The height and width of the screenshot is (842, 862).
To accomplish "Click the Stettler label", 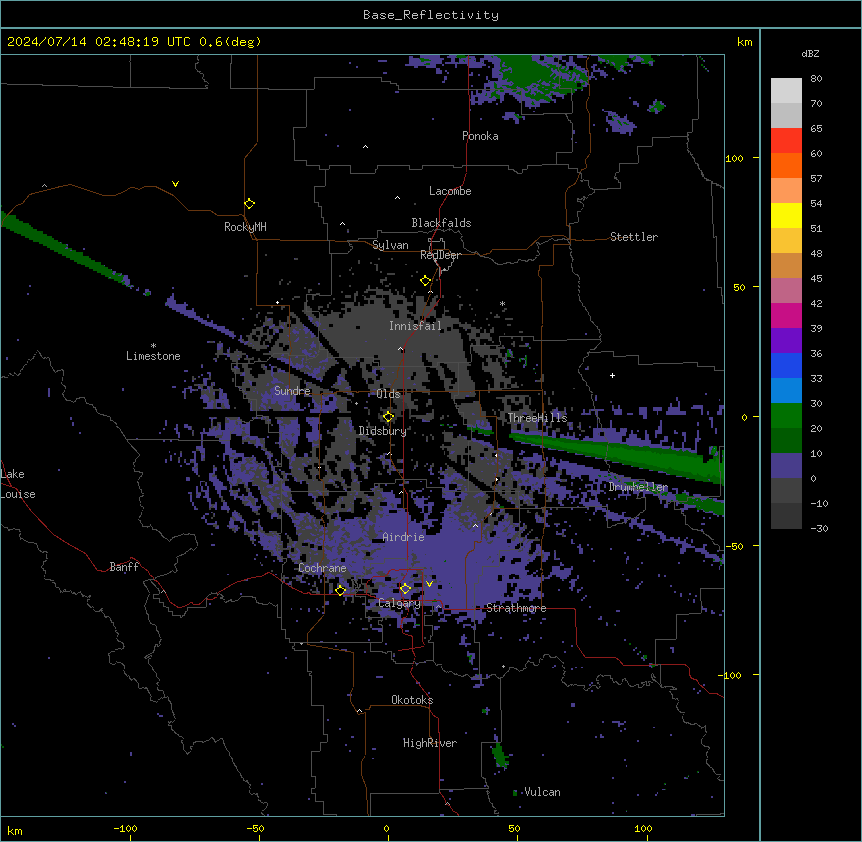I will [634, 237].
